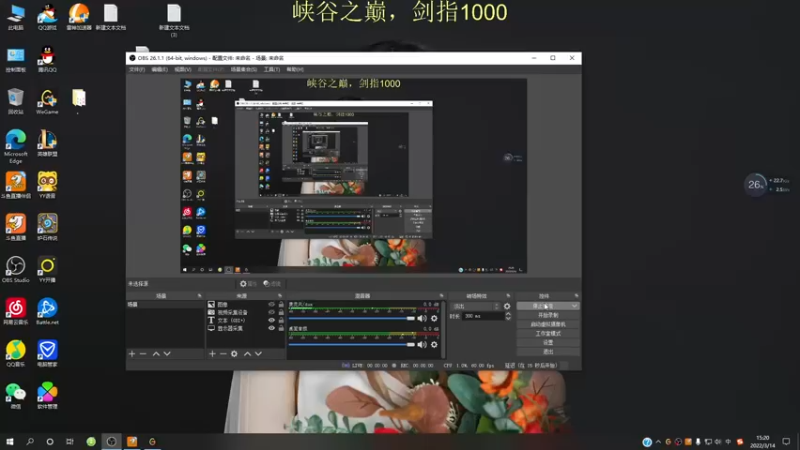Click 启动虚拟摄像机 button
The width and height of the screenshot is (800, 450).
click(548, 324)
